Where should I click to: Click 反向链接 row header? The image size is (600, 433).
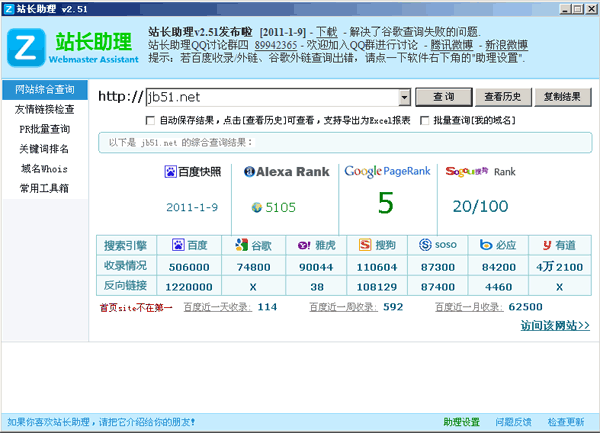pos(126,285)
